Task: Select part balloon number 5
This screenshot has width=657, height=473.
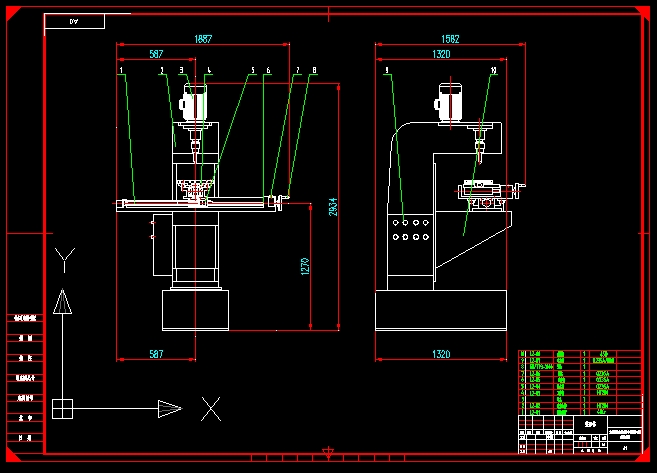Action: 253,70
